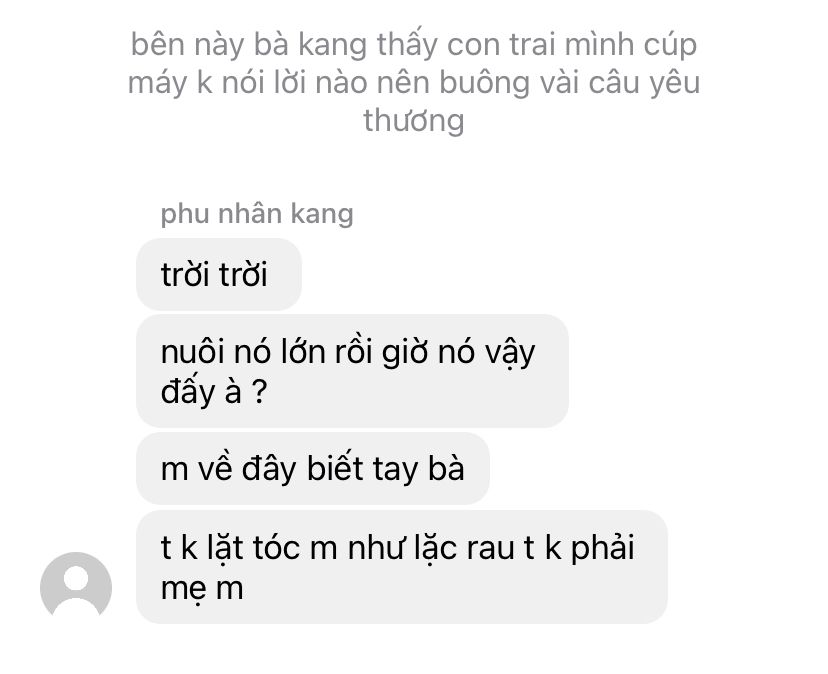Click the question mark in the second message
This screenshot has height=674, width=828.
tap(259, 391)
